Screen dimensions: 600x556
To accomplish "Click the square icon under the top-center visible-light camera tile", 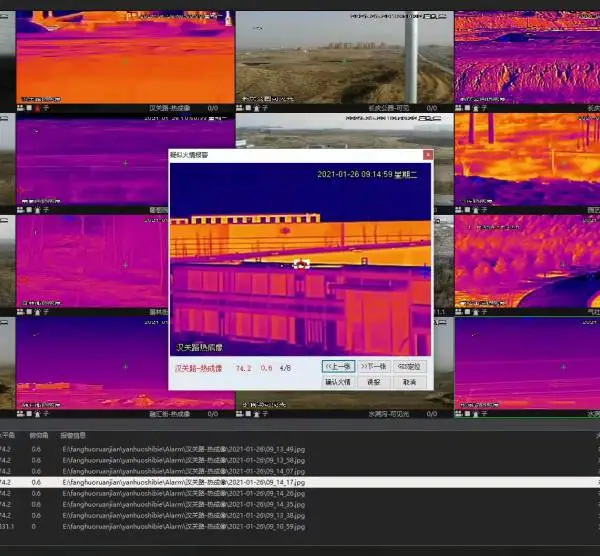I will click(248, 108).
